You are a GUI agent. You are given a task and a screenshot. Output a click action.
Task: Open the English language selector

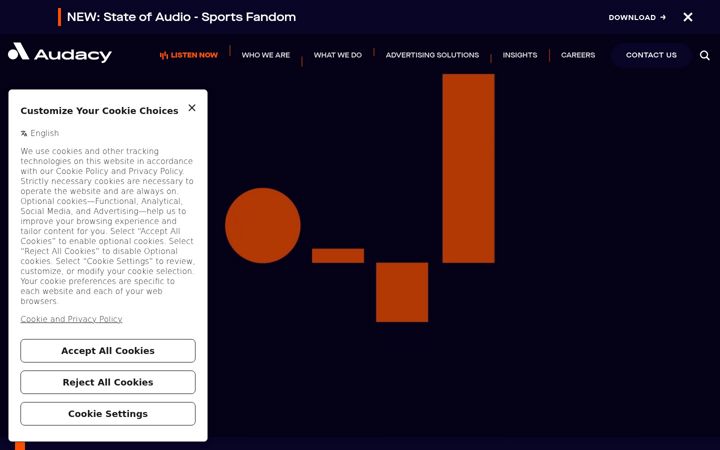tap(40, 133)
